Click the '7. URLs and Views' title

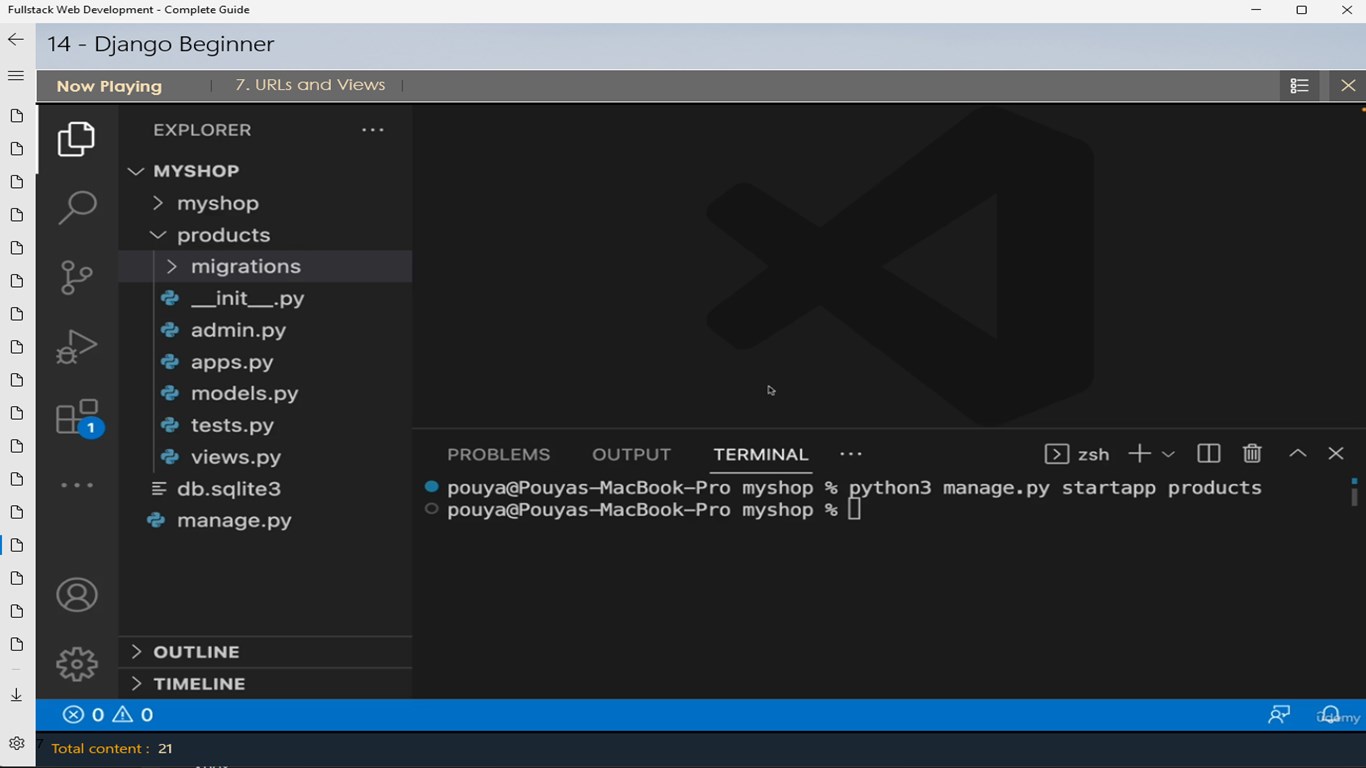pyautogui.click(x=310, y=85)
